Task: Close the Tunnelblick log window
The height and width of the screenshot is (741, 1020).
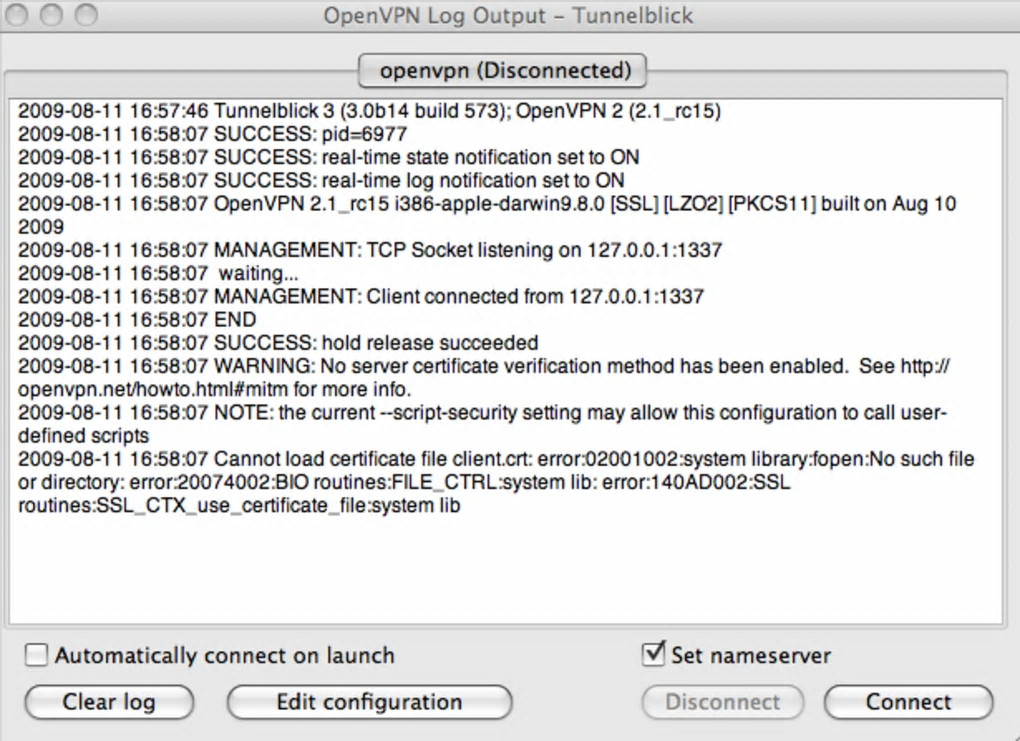Action: tap(16, 14)
